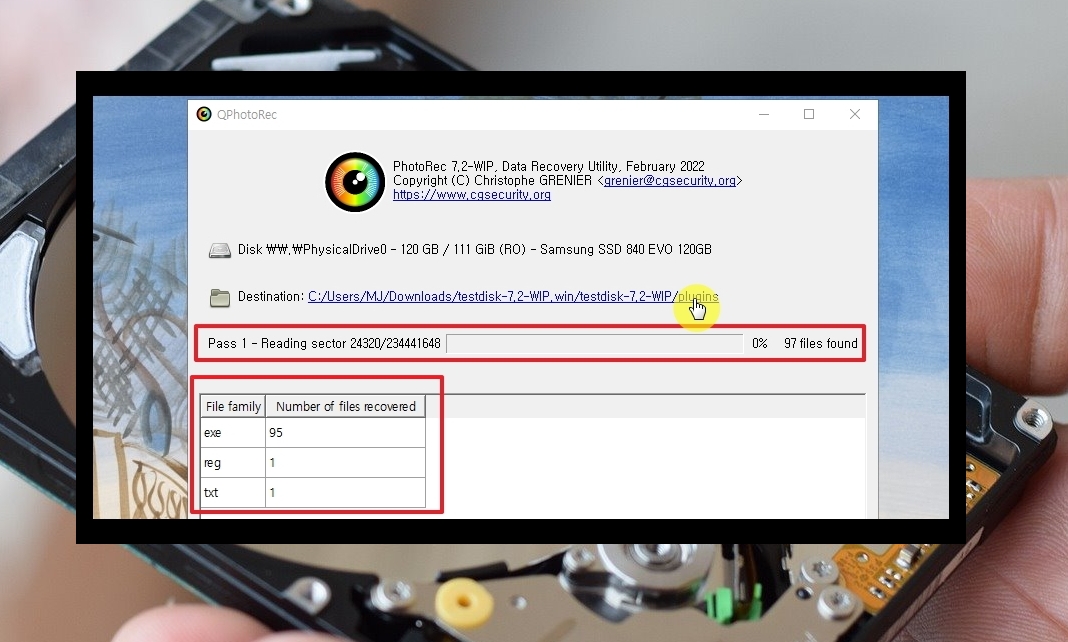The height and width of the screenshot is (642, 1068).
Task: Select the exe file family cell
Action: tap(233, 432)
